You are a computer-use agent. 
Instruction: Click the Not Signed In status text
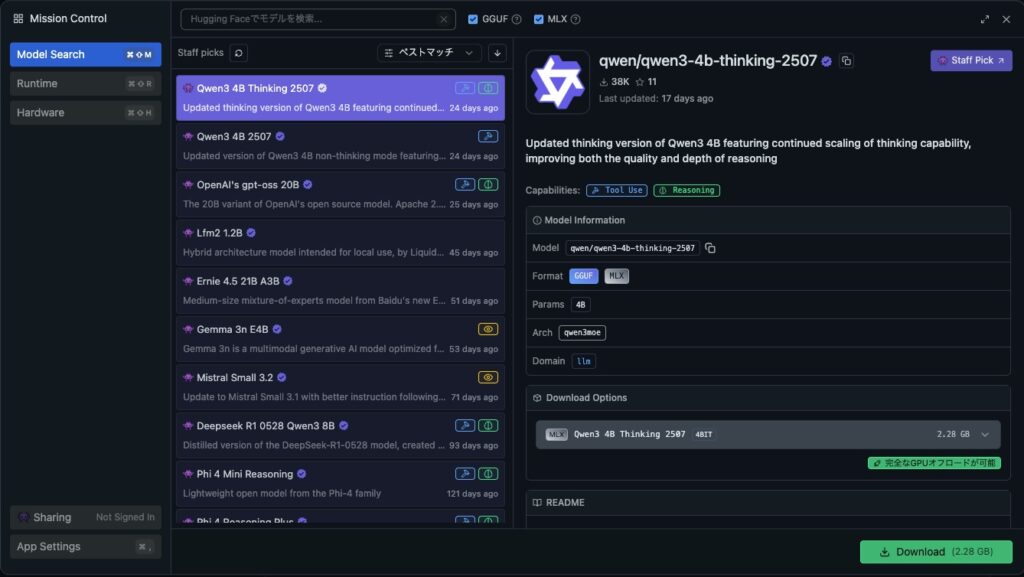(125, 518)
